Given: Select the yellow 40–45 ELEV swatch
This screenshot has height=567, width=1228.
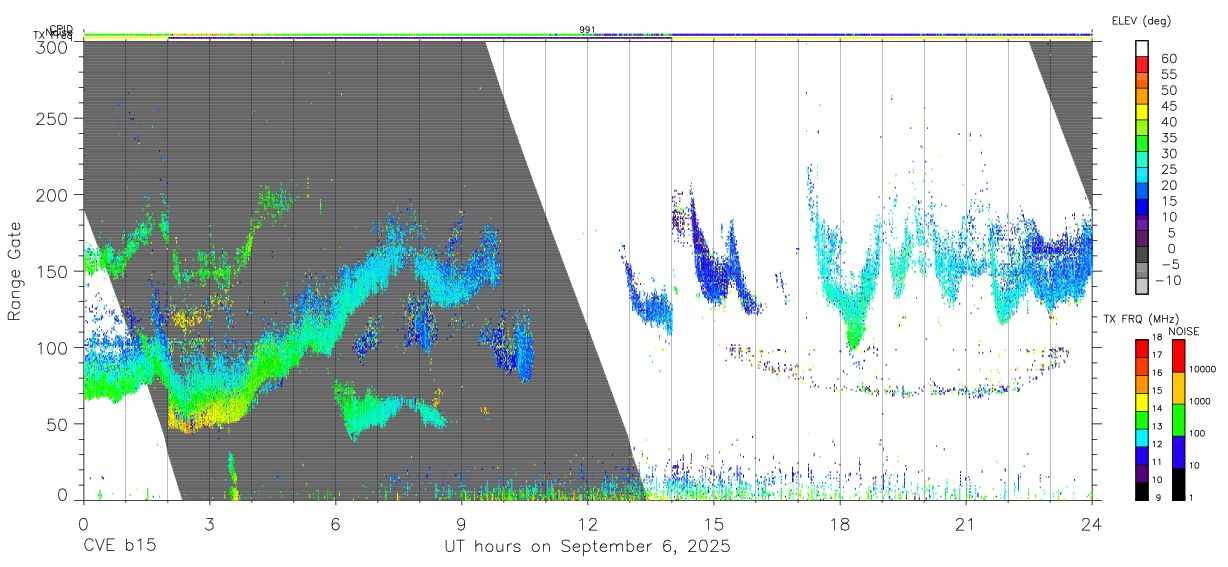Looking at the screenshot, I should pyautogui.click(x=1142, y=113).
